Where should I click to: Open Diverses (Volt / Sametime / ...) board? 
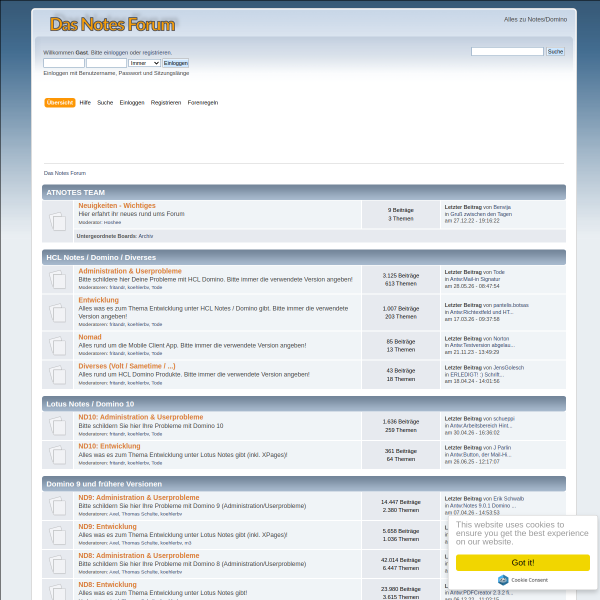tap(127, 366)
